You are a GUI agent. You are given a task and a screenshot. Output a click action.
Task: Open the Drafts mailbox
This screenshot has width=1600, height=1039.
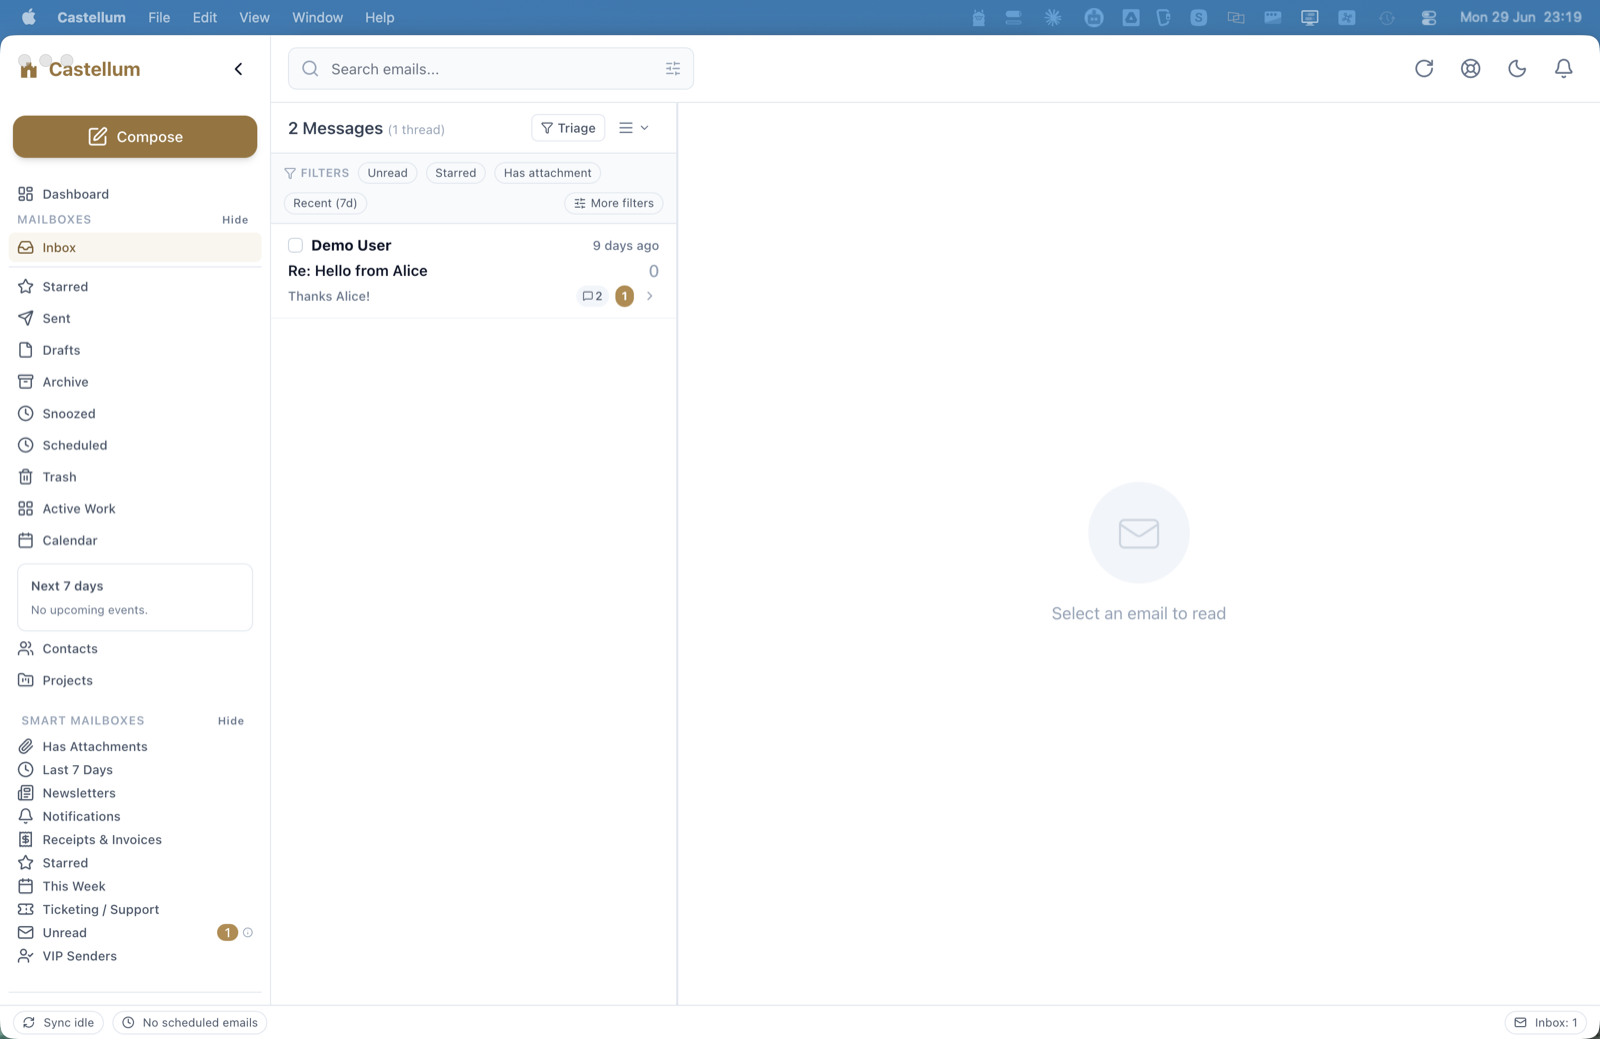pos(135,350)
